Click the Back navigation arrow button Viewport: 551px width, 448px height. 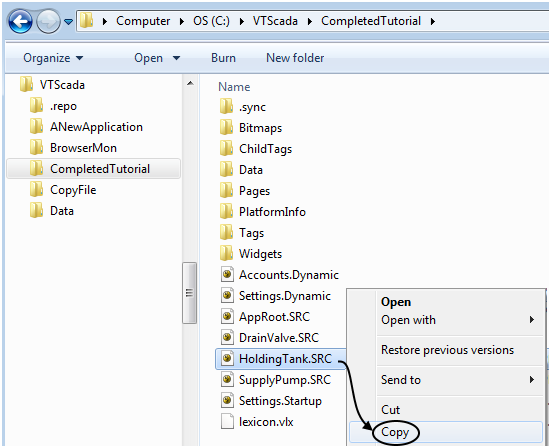[20, 21]
